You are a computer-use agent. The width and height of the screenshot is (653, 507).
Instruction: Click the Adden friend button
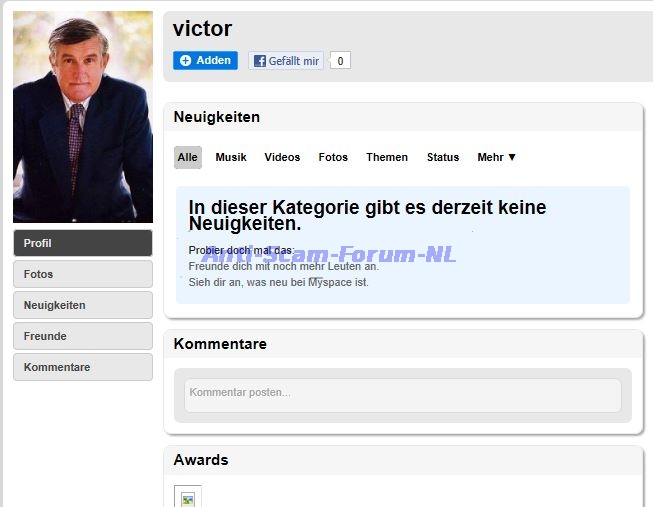(x=205, y=61)
